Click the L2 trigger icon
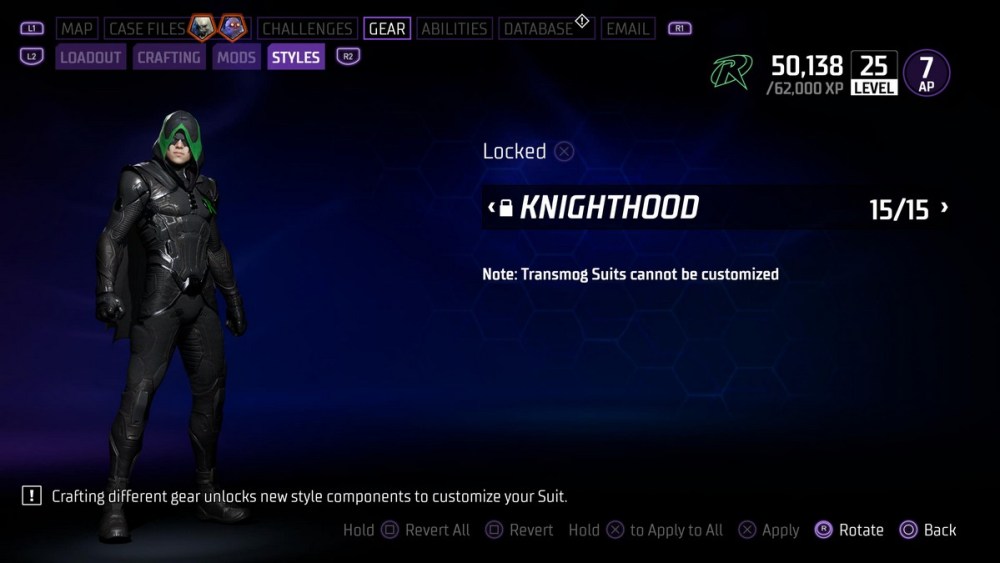 pyautogui.click(x=32, y=57)
